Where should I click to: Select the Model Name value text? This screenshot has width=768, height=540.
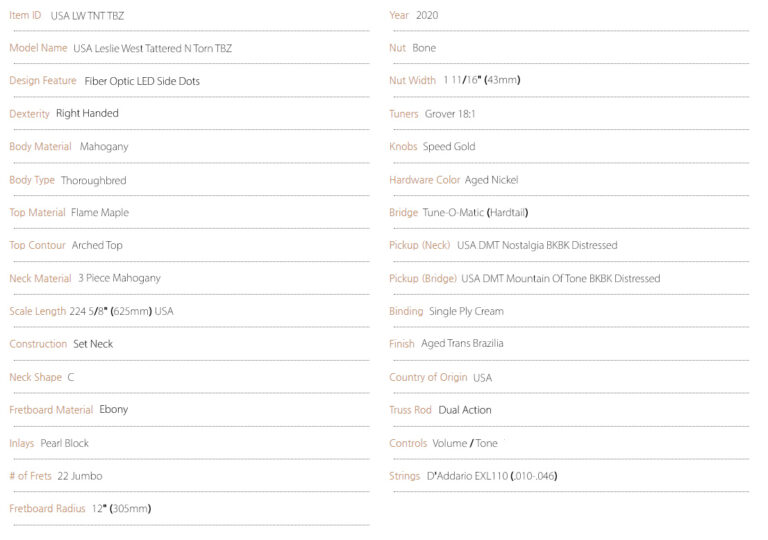152,48
